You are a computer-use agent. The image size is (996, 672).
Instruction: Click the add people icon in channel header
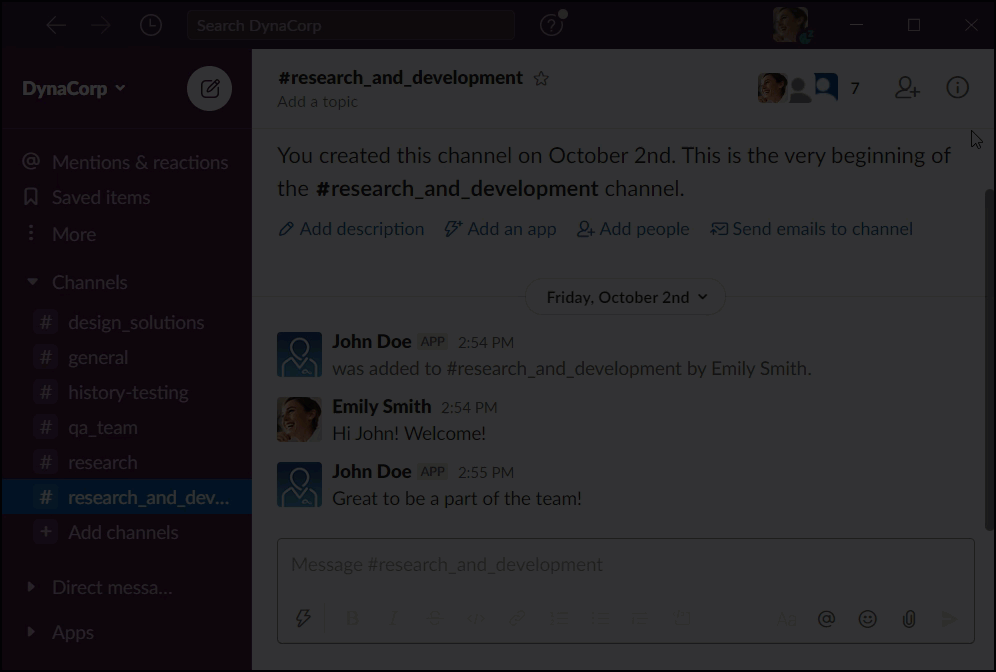pos(907,88)
